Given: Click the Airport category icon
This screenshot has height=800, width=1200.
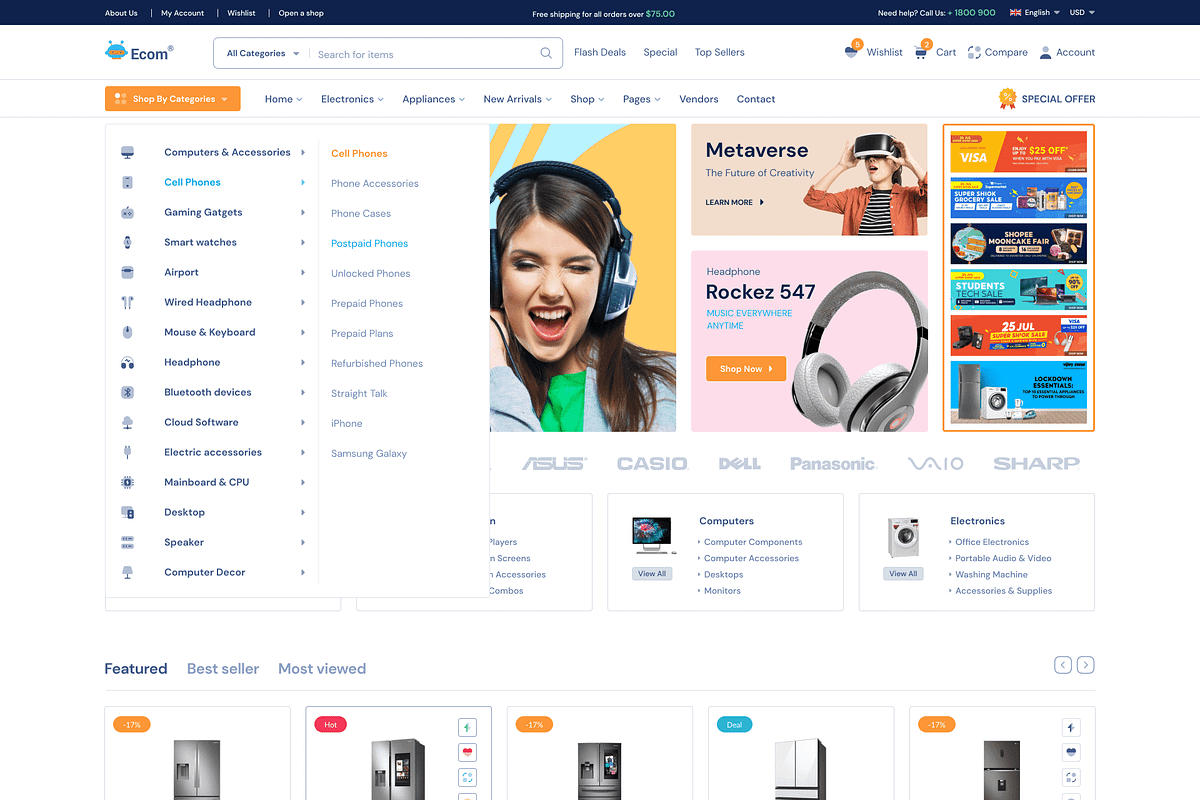Looking at the screenshot, I should [127, 272].
